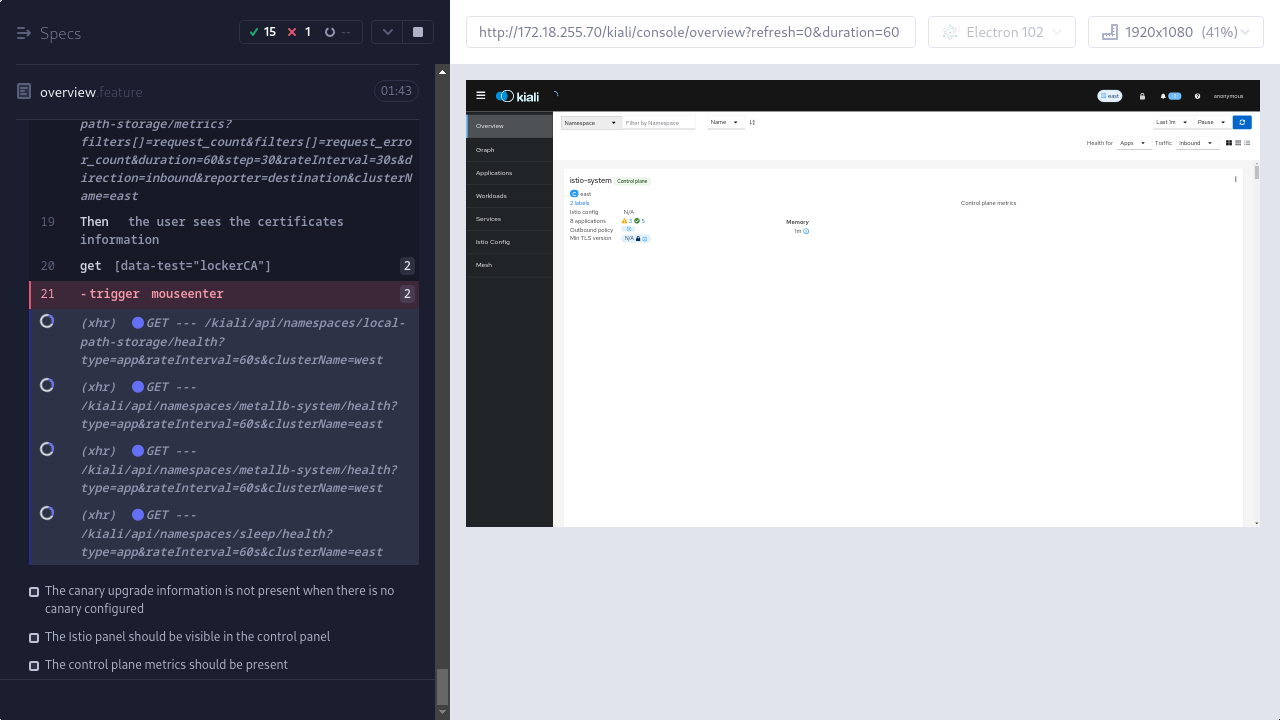Image resolution: width=1280 pixels, height=720 pixels.
Task: Open Workloads in Kiali sidebar
Action: tap(509, 196)
